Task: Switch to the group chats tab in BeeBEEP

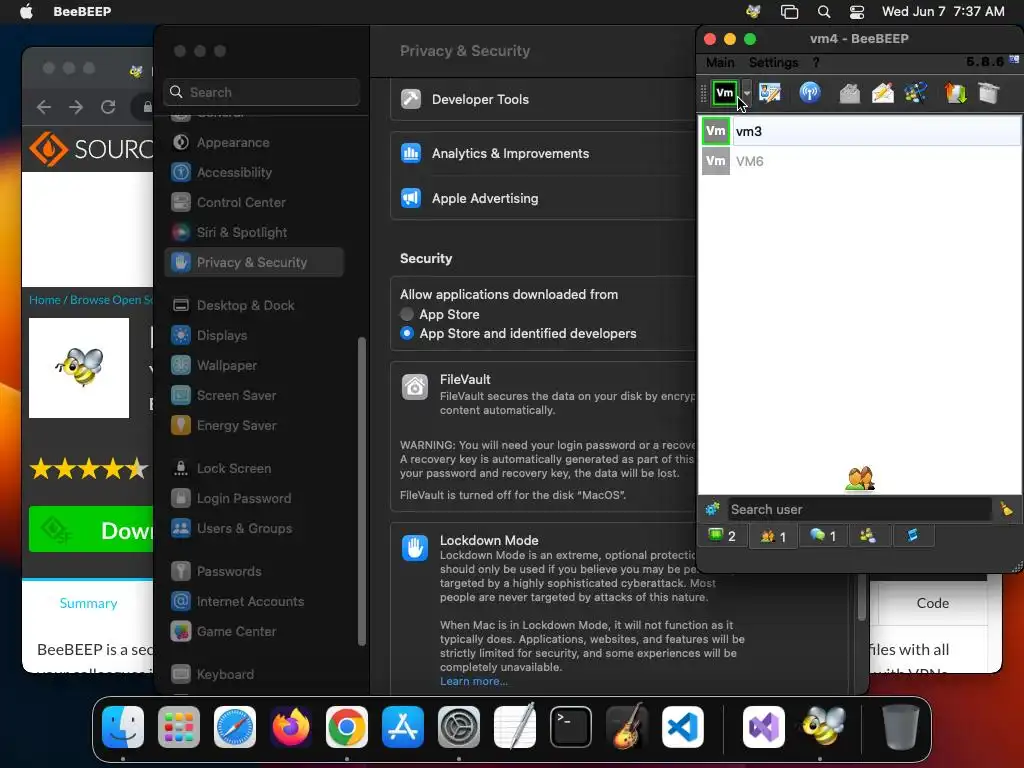Action: click(867, 536)
